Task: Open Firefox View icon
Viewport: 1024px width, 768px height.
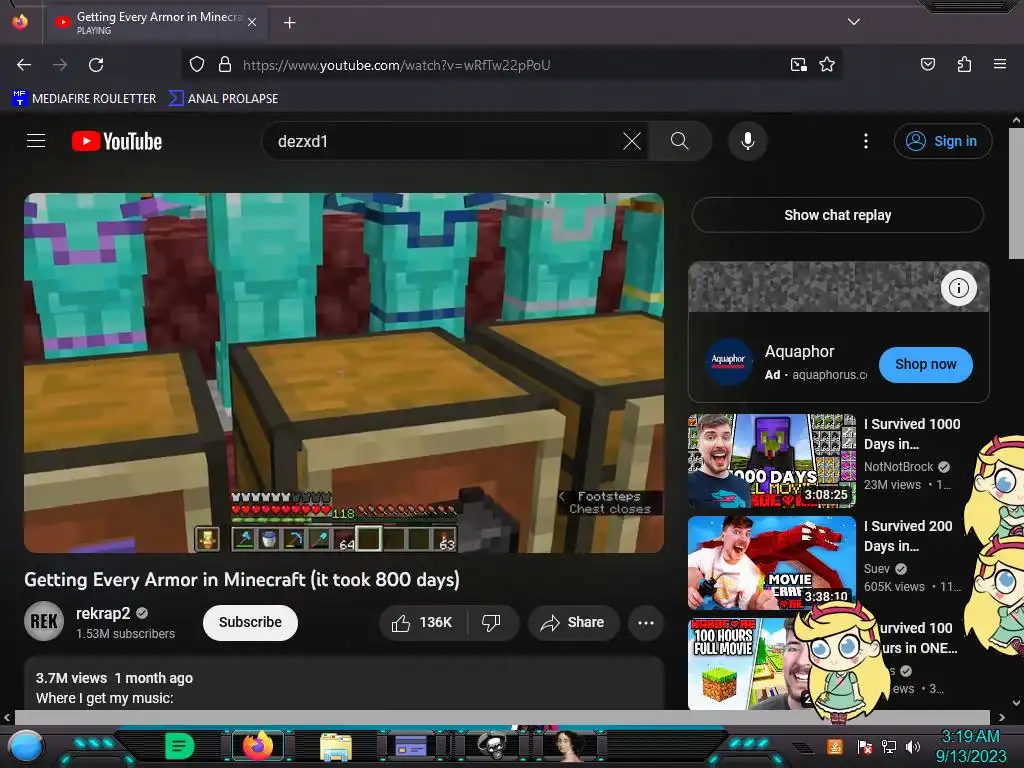Action: (x=20, y=22)
